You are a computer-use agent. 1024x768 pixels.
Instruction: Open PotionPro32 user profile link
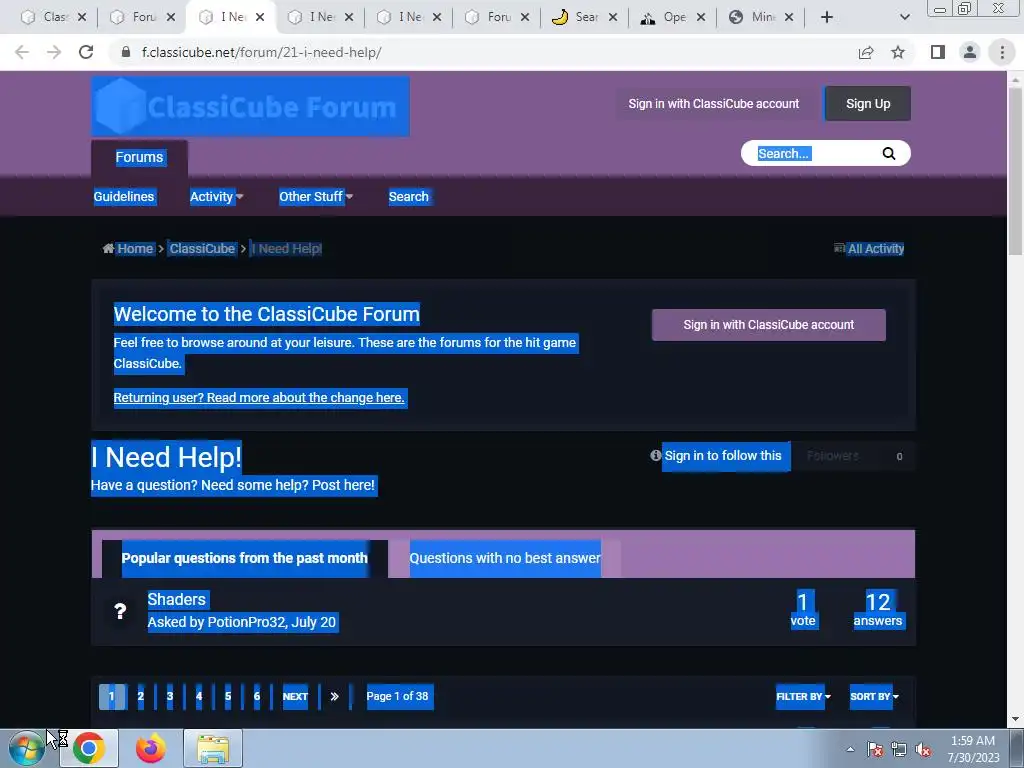tap(246, 622)
